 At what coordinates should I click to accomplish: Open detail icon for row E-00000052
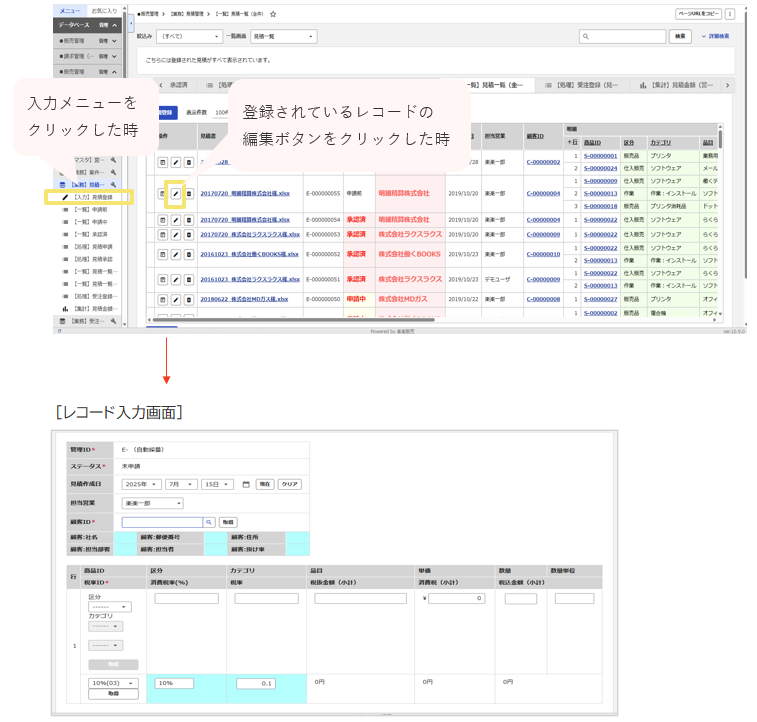click(x=163, y=254)
